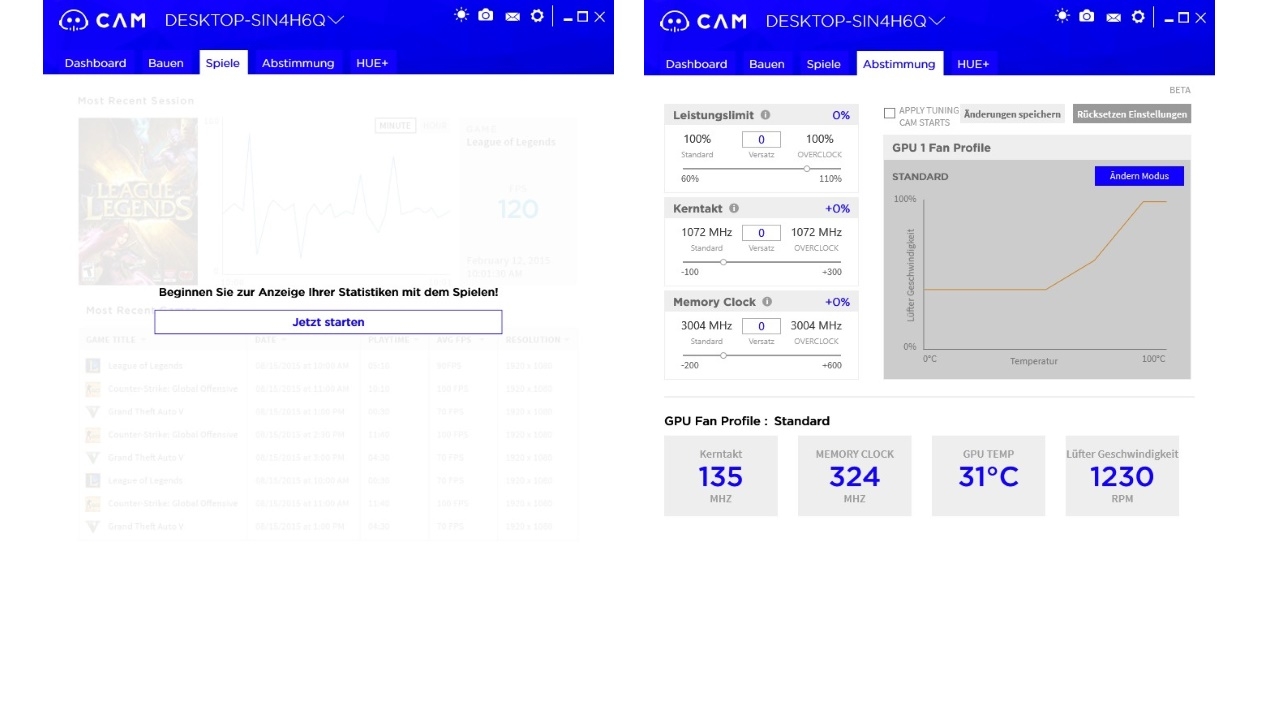The height and width of the screenshot is (720, 1280).
Task: Switch to Dashboard tab in Spiele window
Action: [x=96, y=63]
